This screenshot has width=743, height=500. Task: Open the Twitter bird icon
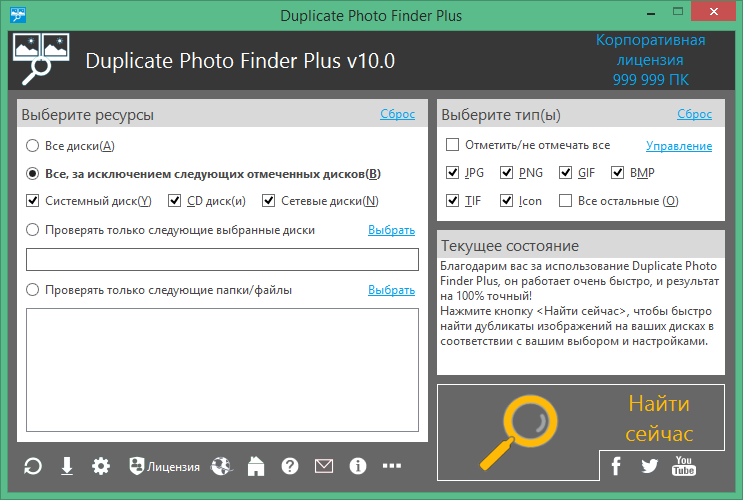pyautogui.click(x=649, y=466)
